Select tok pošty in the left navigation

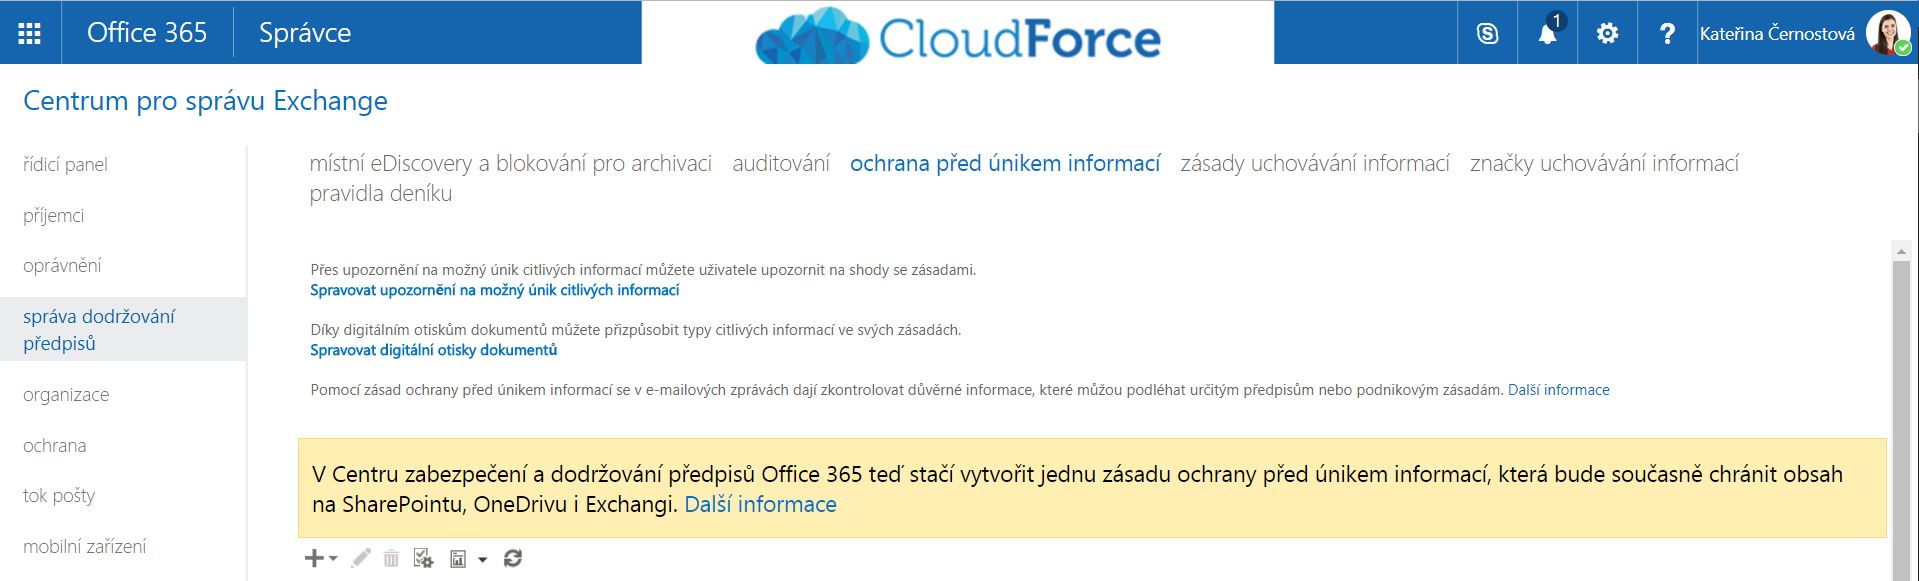[x=59, y=495]
